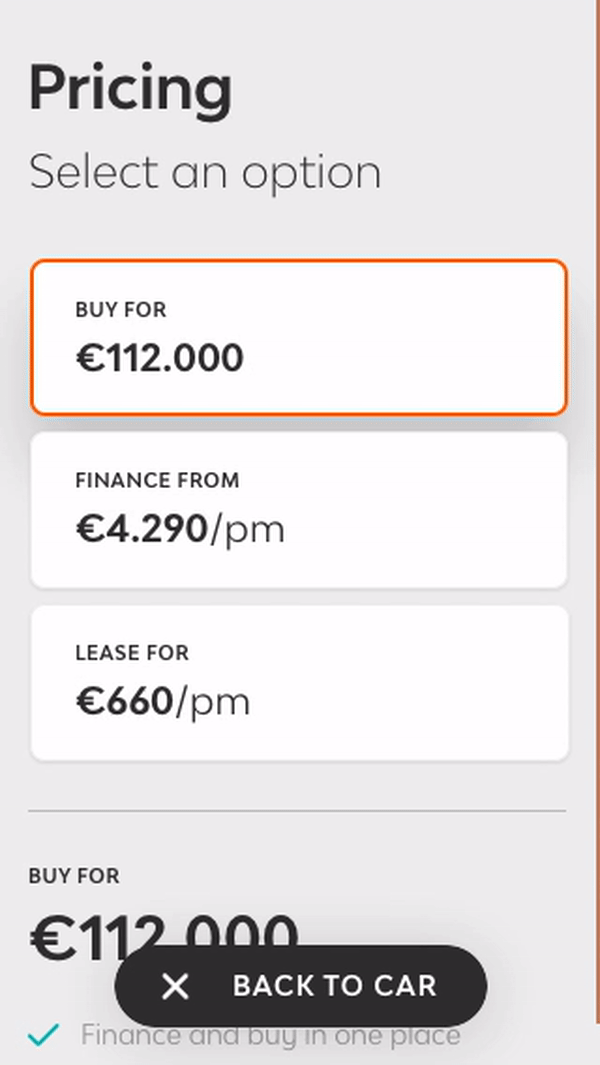
Task: Click the 'BUY FOR' label above summary price
Action: [74, 876]
